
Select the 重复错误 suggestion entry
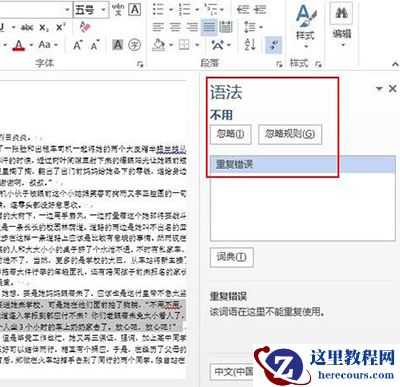(x=302, y=164)
